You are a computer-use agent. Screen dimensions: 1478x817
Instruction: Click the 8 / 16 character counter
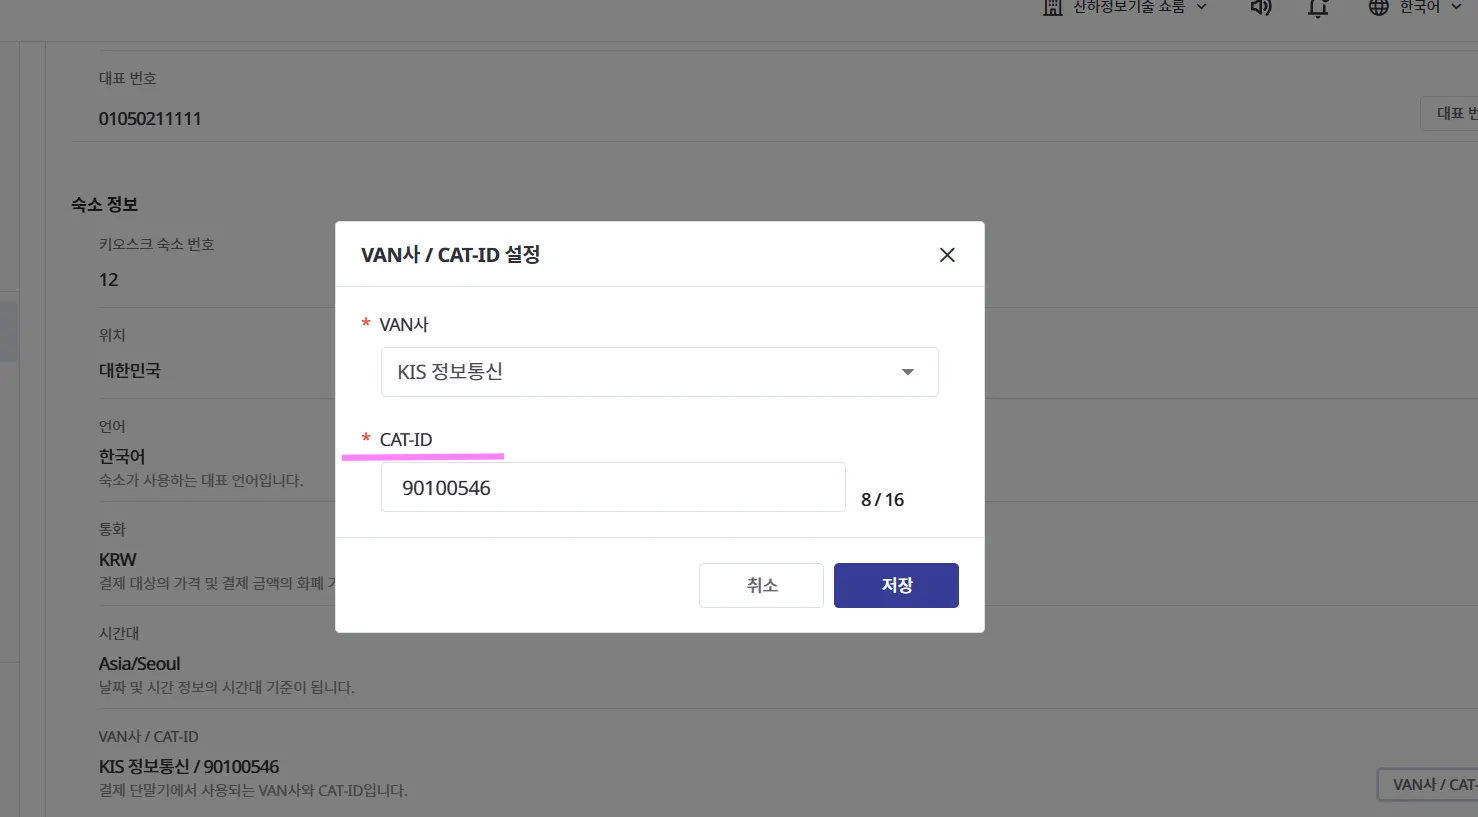[882, 500]
